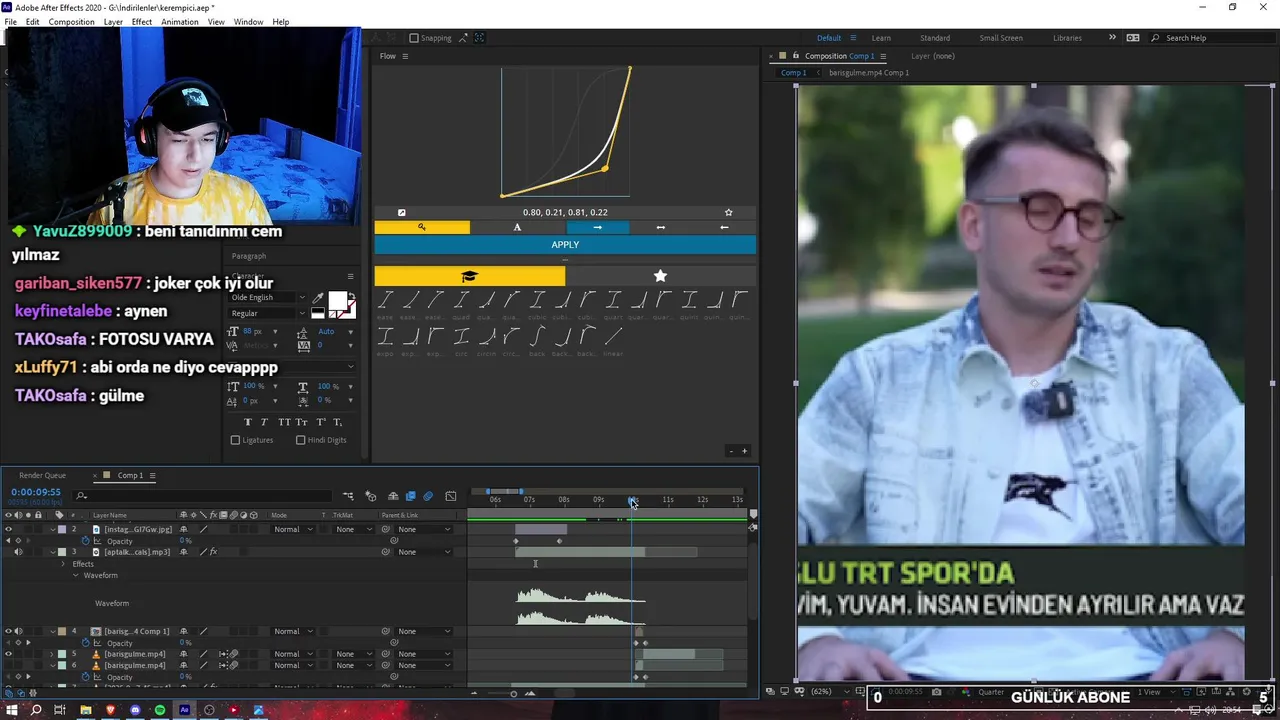The image size is (1280, 720).
Task: Open Parent dropdown for layer 3
Action: (x=424, y=552)
